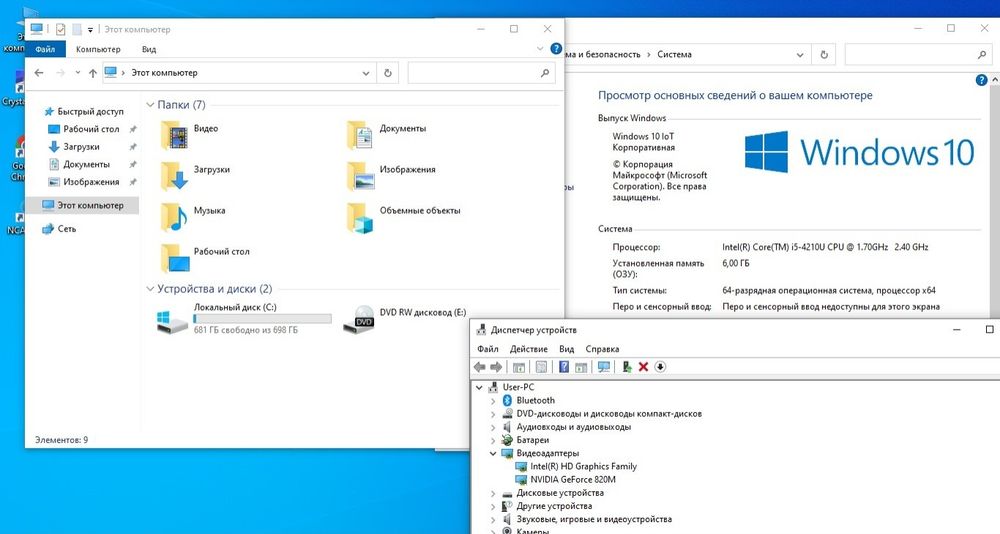Collapse the Папки (7) group
This screenshot has height=534, width=1000.
(x=151, y=105)
